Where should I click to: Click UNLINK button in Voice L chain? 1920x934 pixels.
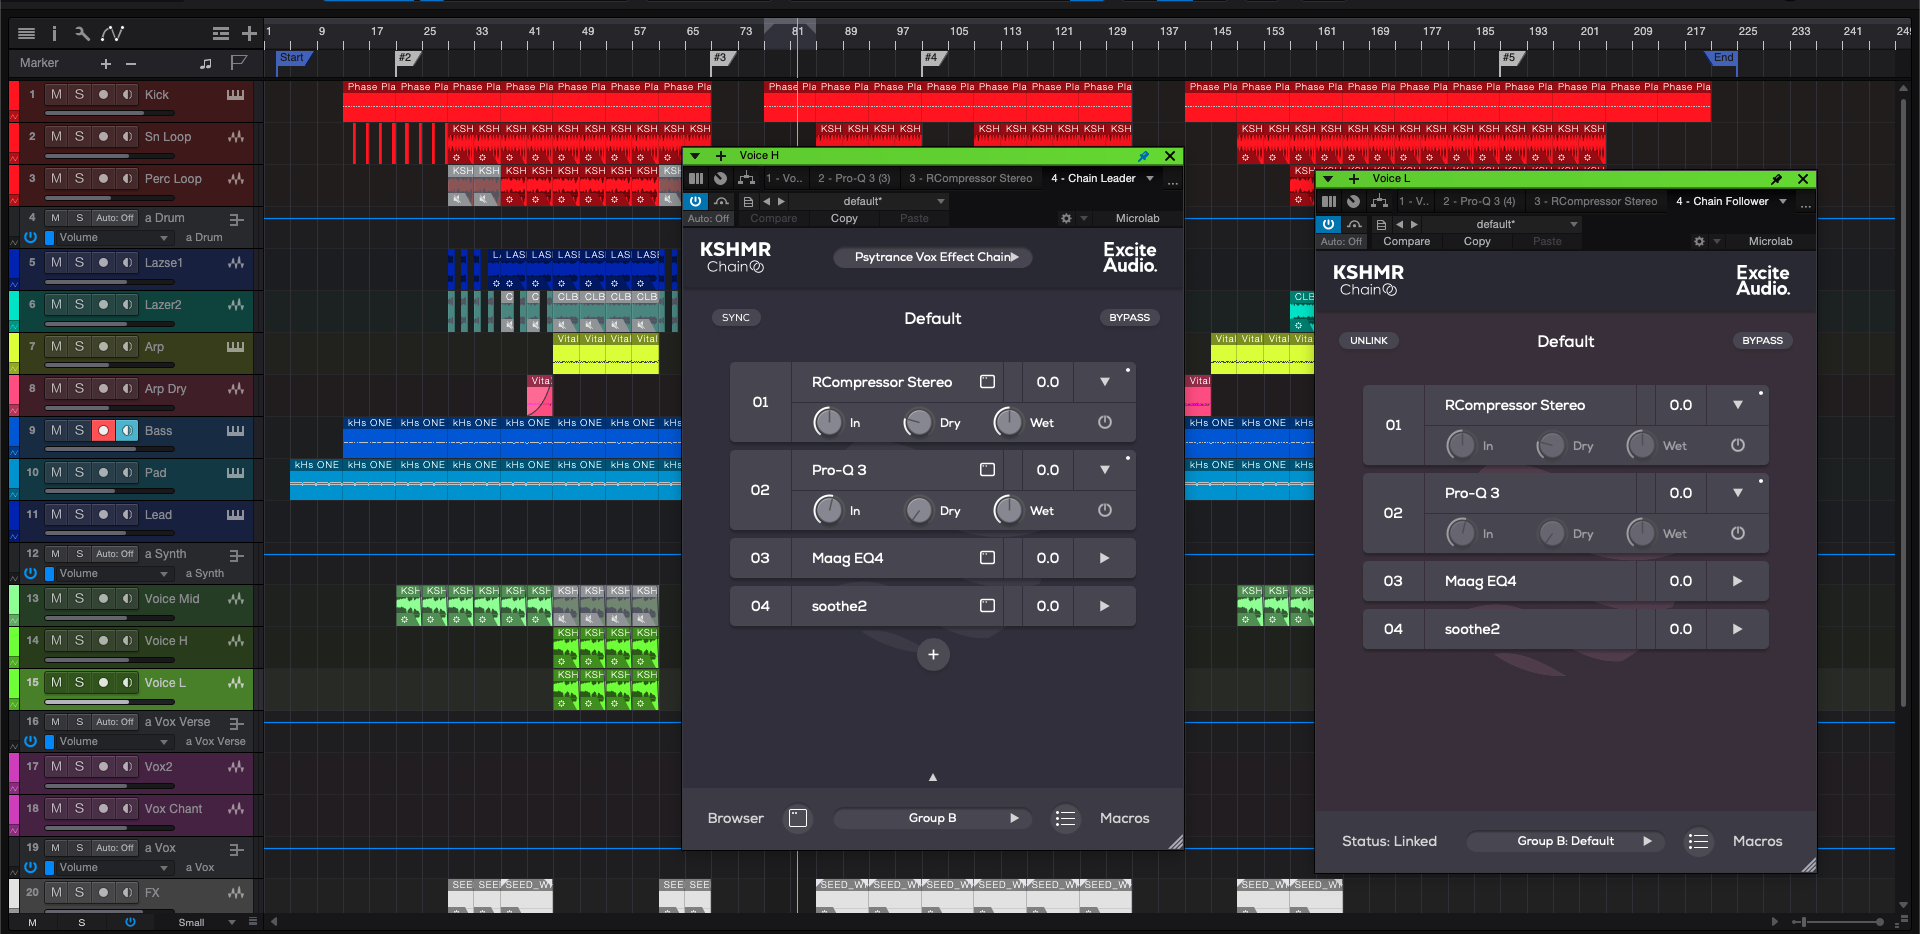pyautogui.click(x=1369, y=341)
